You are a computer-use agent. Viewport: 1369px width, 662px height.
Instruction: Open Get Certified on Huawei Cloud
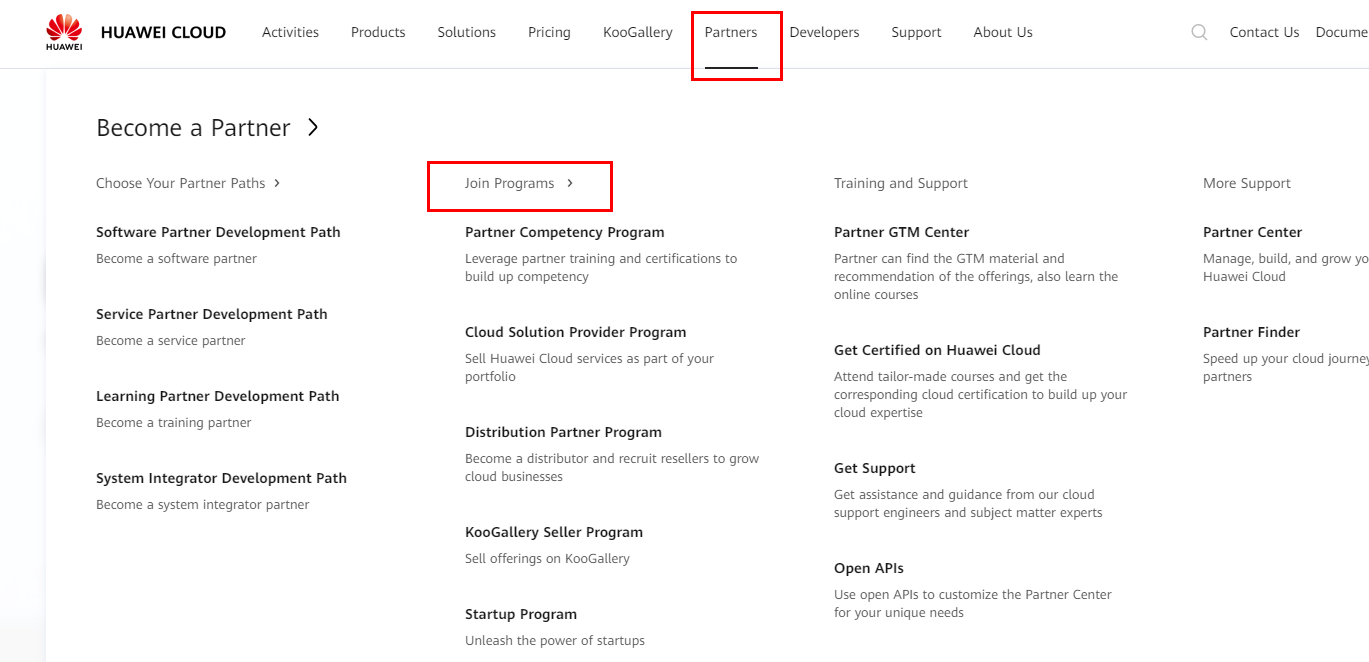coord(937,350)
